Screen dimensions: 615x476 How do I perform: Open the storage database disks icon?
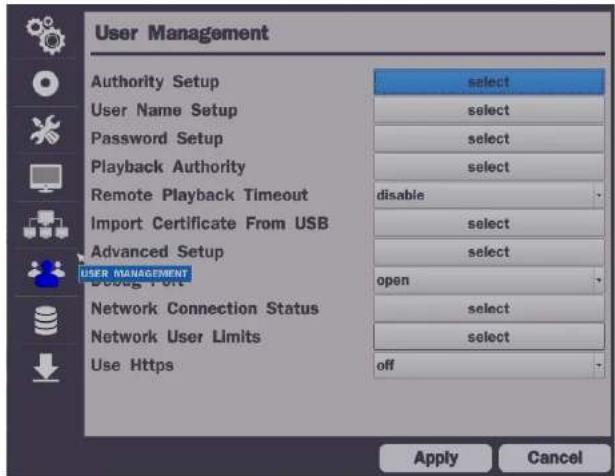tap(46, 320)
